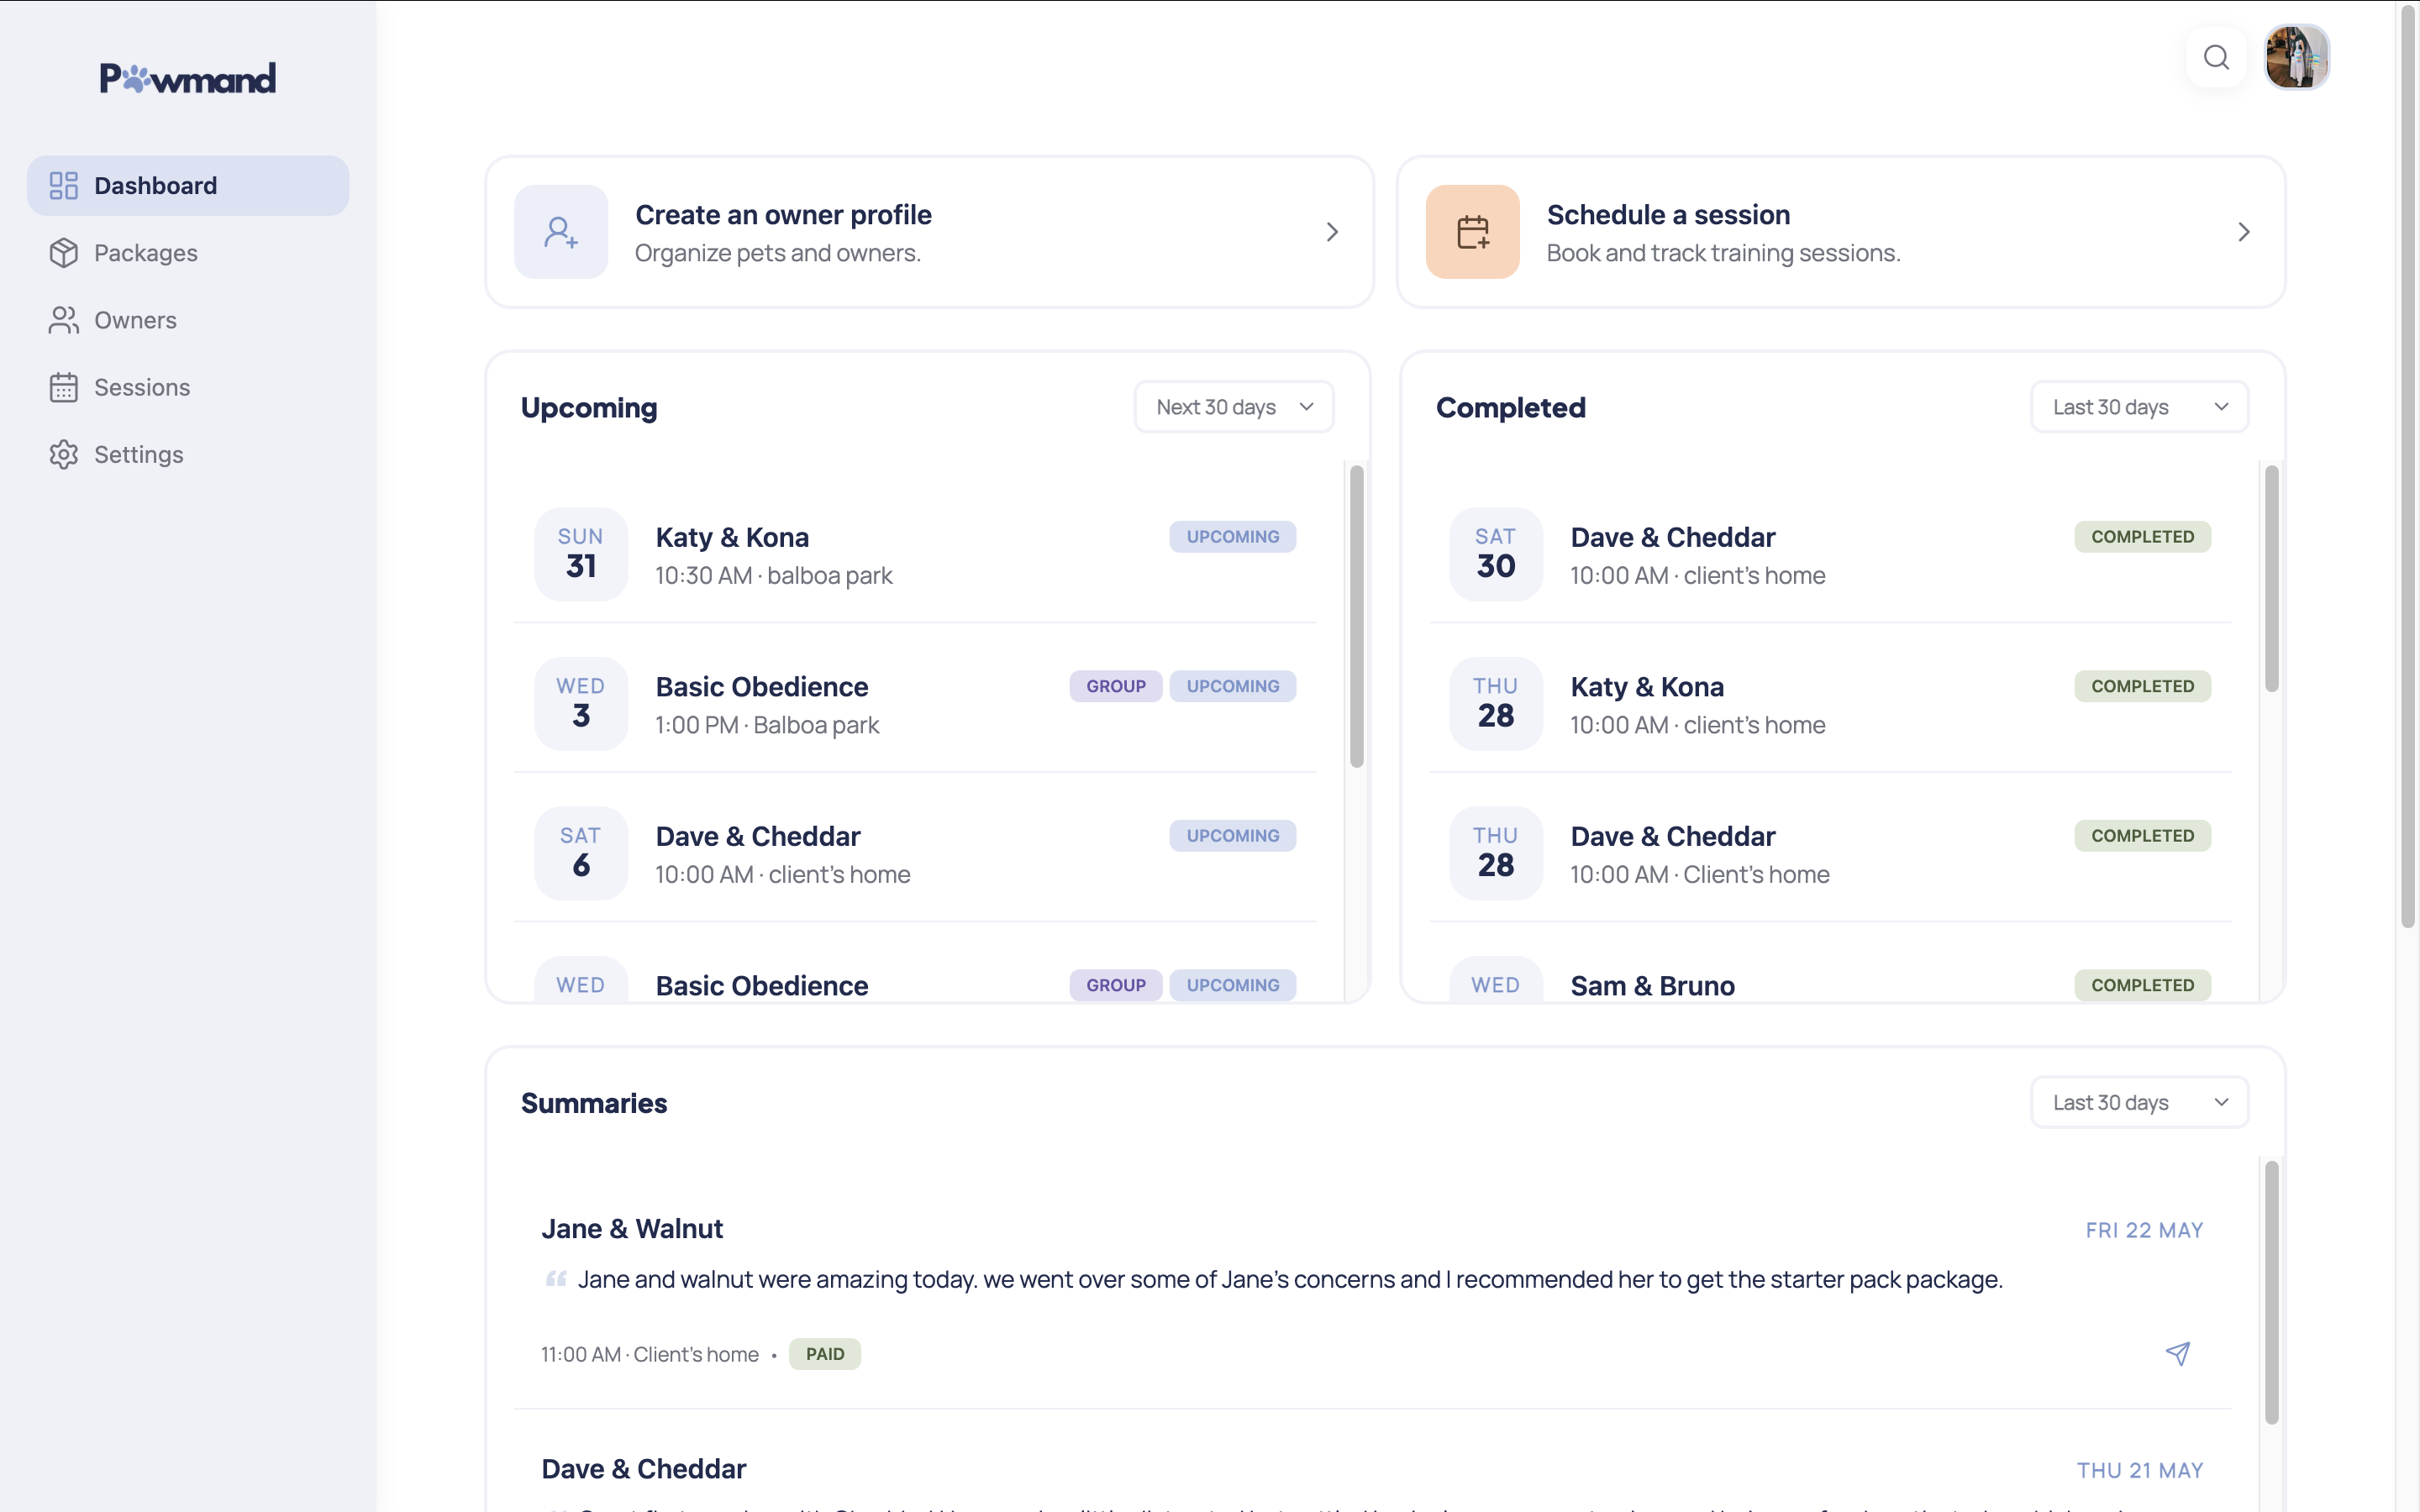The width and height of the screenshot is (2420, 1512).
Task: Click the add-owner person icon tile
Action: point(561,232)
